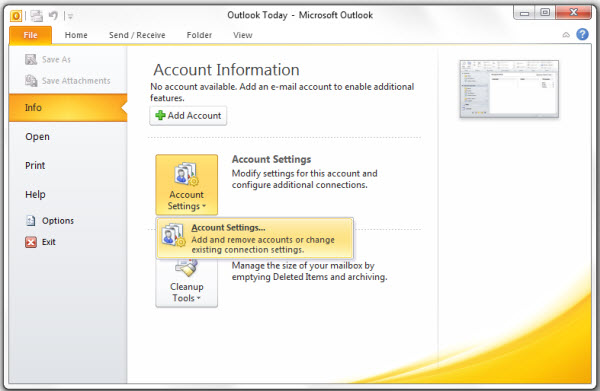This screenshot has width=600, height=391.
Task: Click the Outlook application icon in title bar
Action: (16, 16)
